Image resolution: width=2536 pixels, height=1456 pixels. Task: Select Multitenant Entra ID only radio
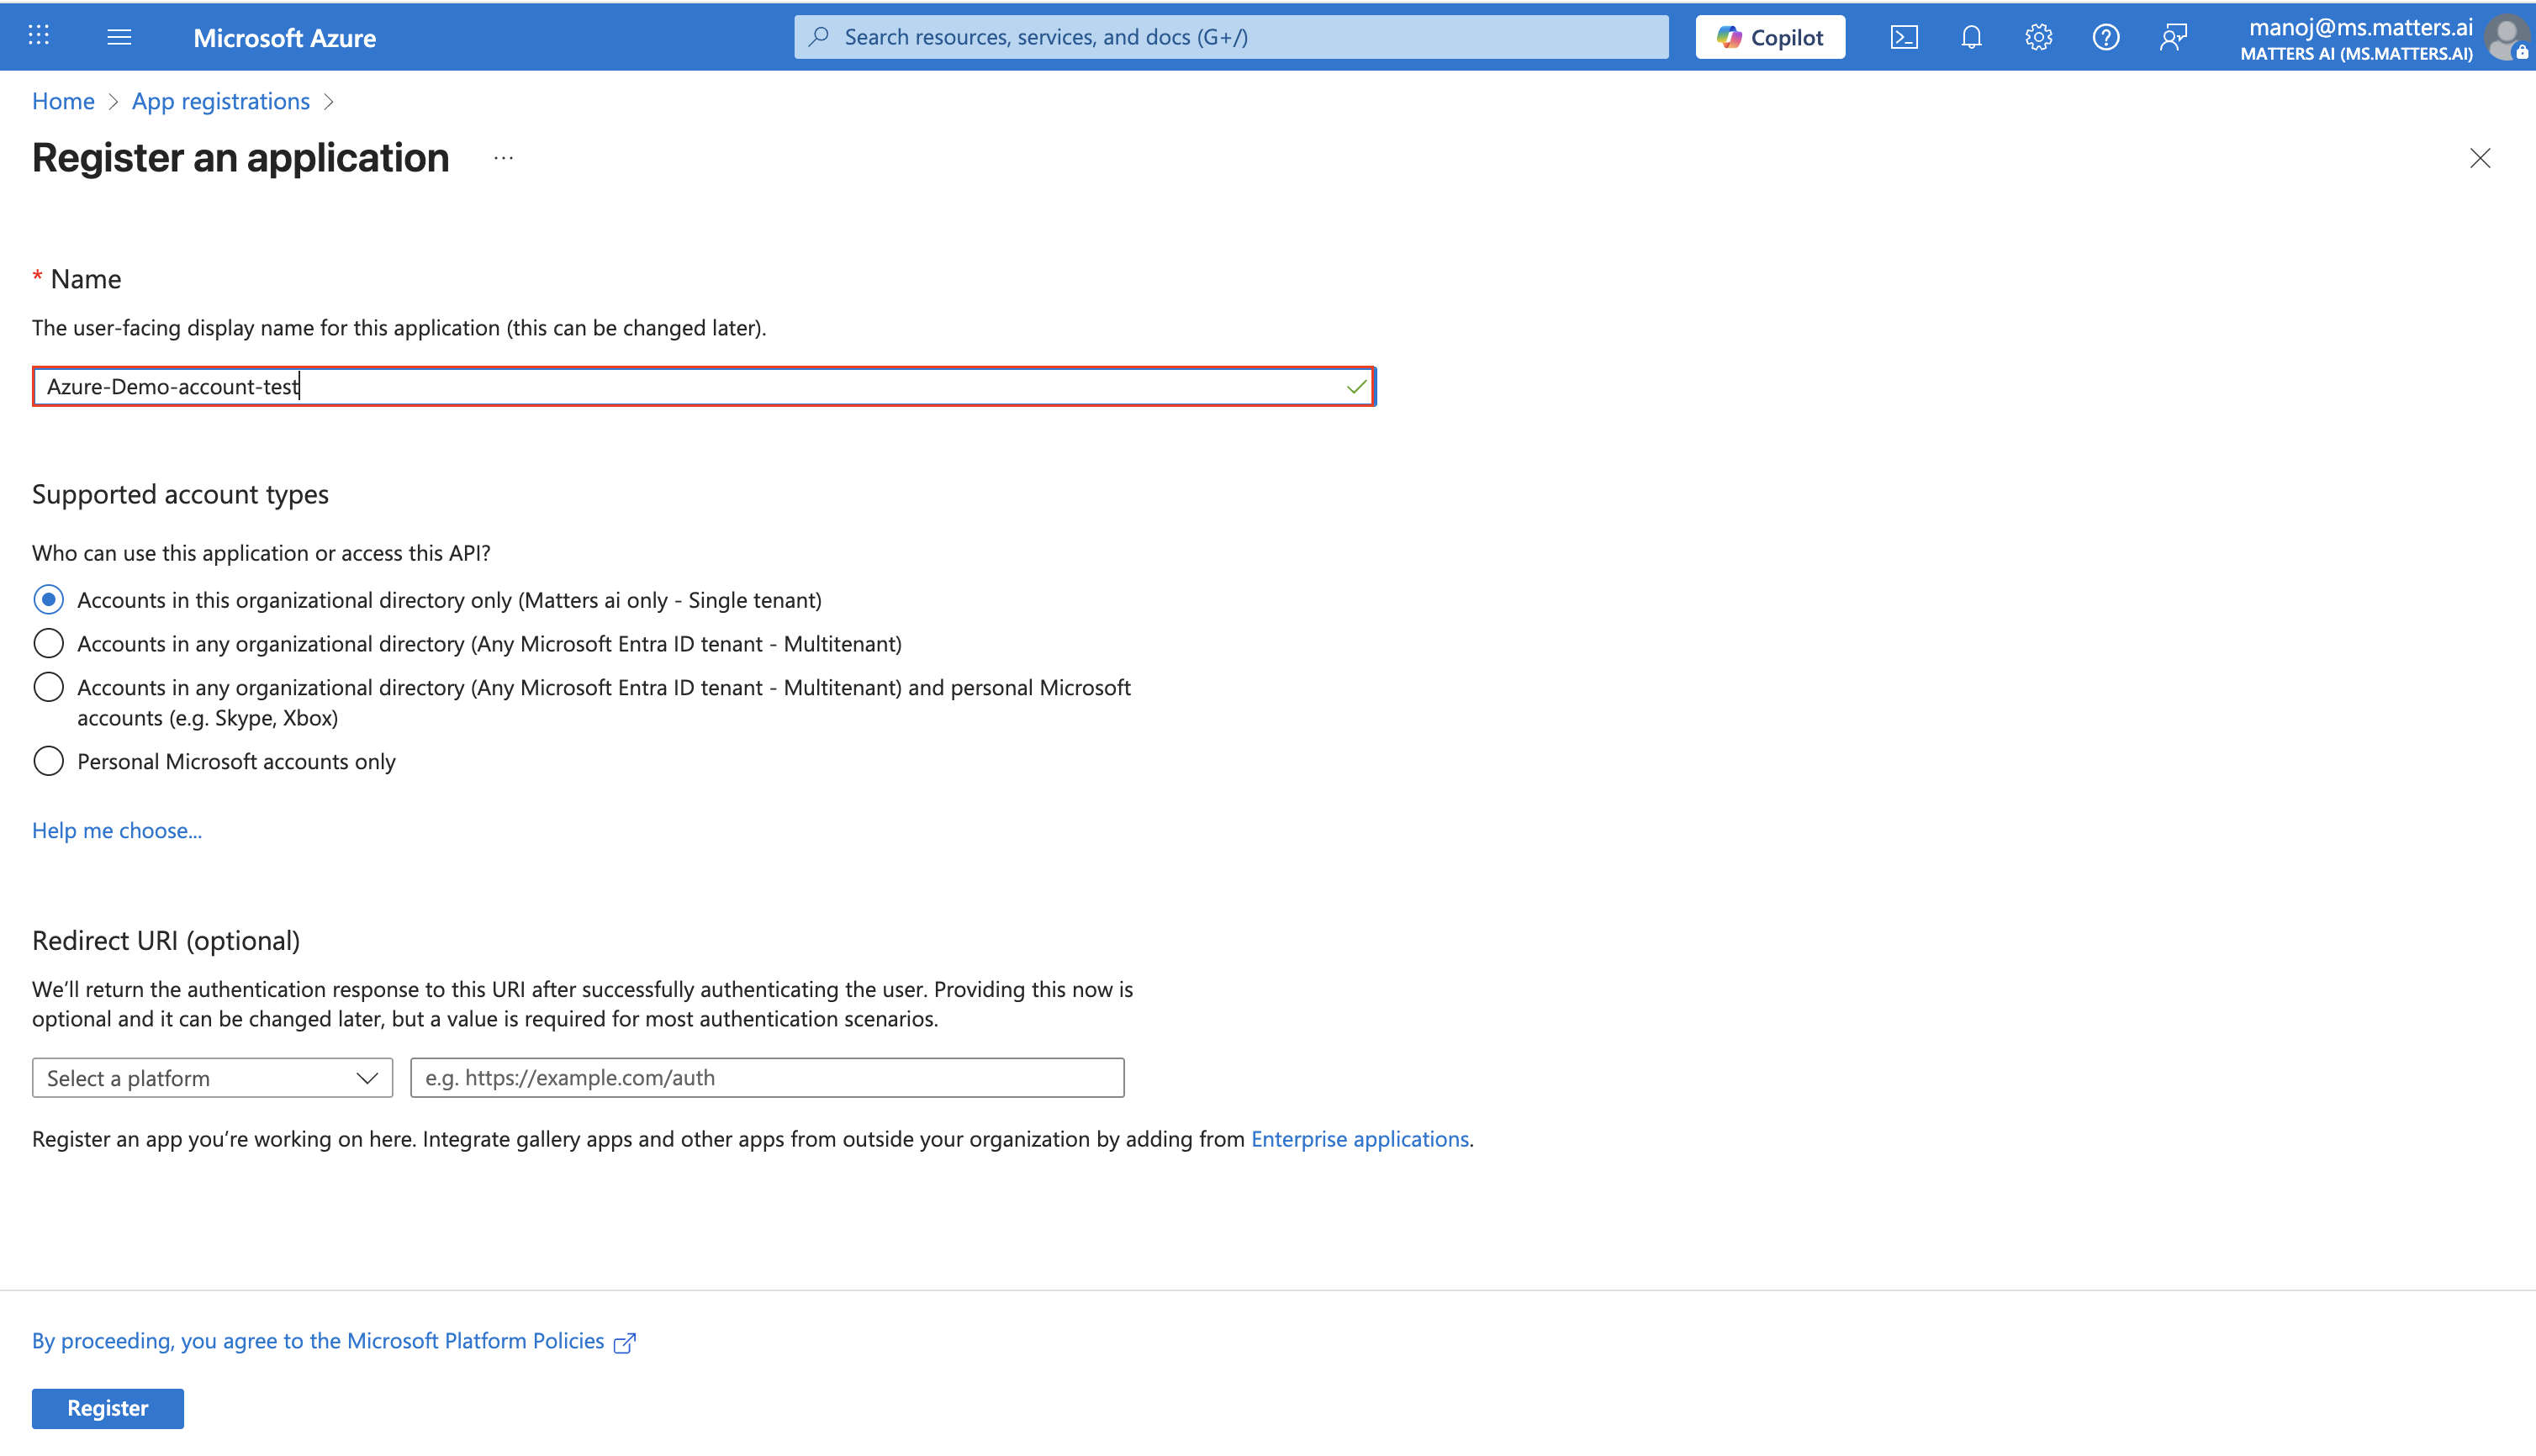click(48, 643)
